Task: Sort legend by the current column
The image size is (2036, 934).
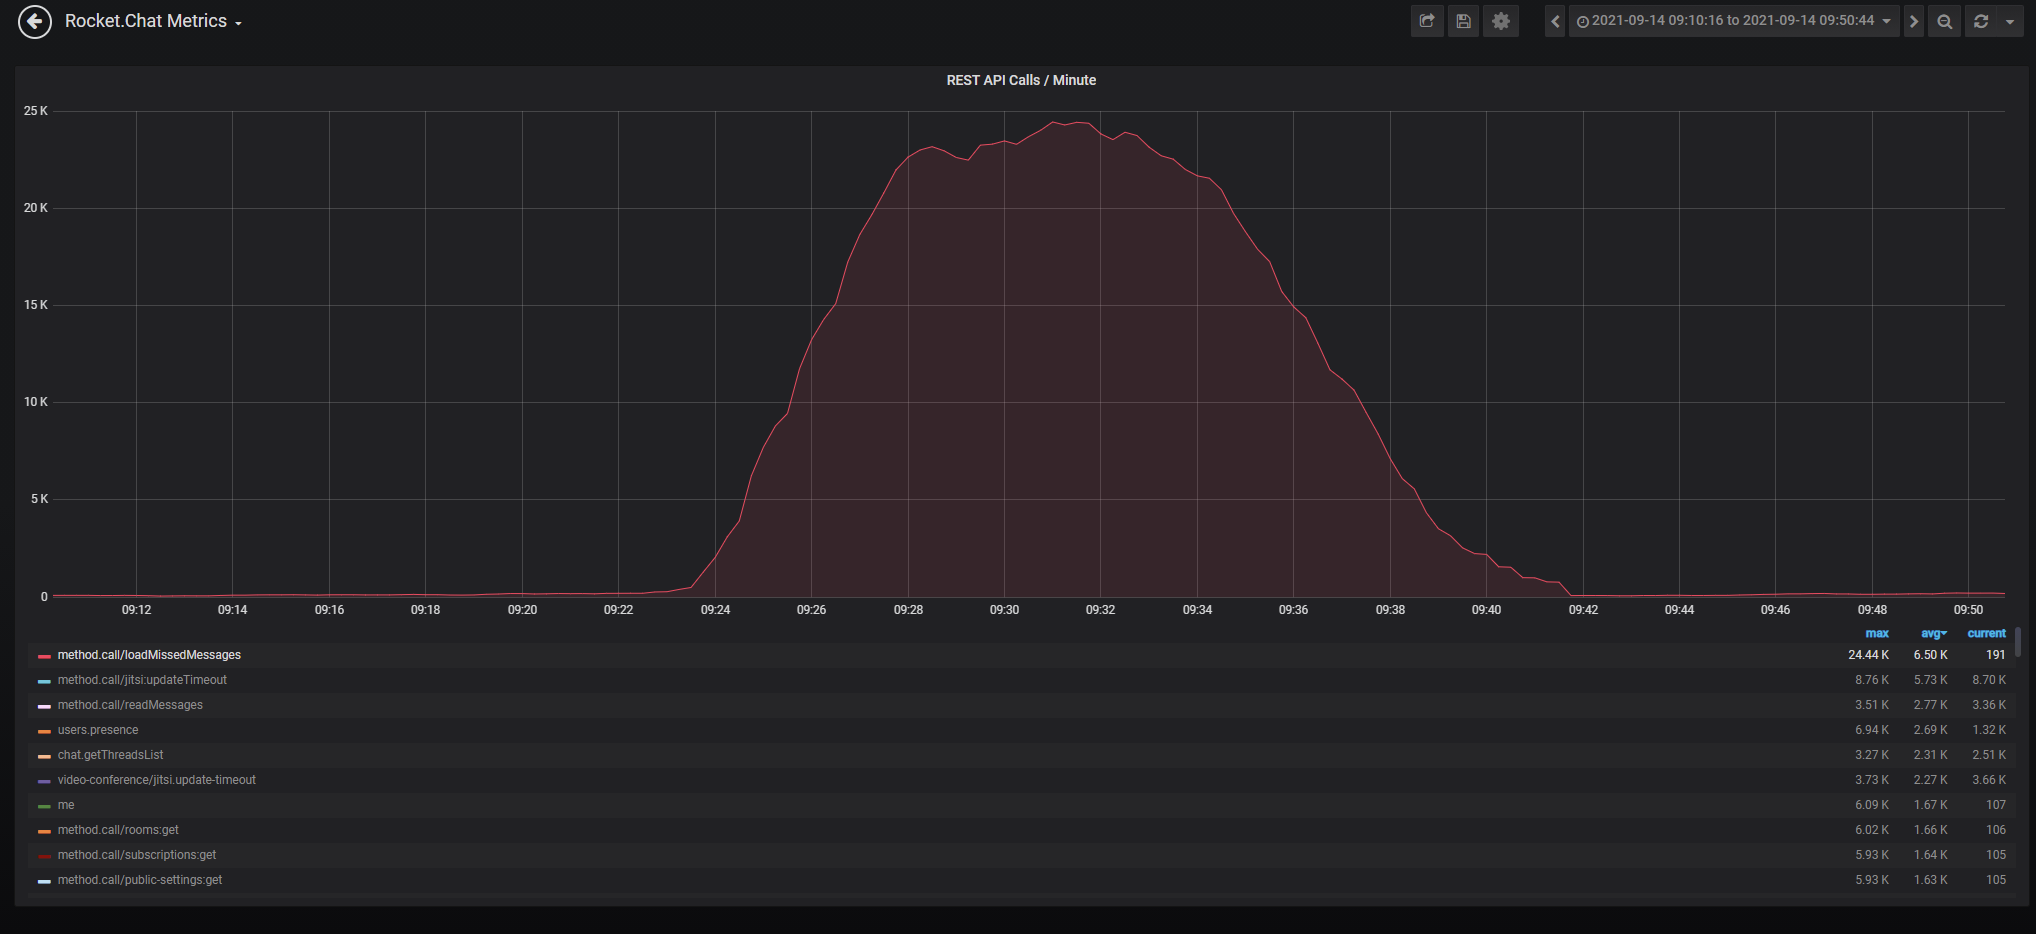Action: [x=1986, y=633]
